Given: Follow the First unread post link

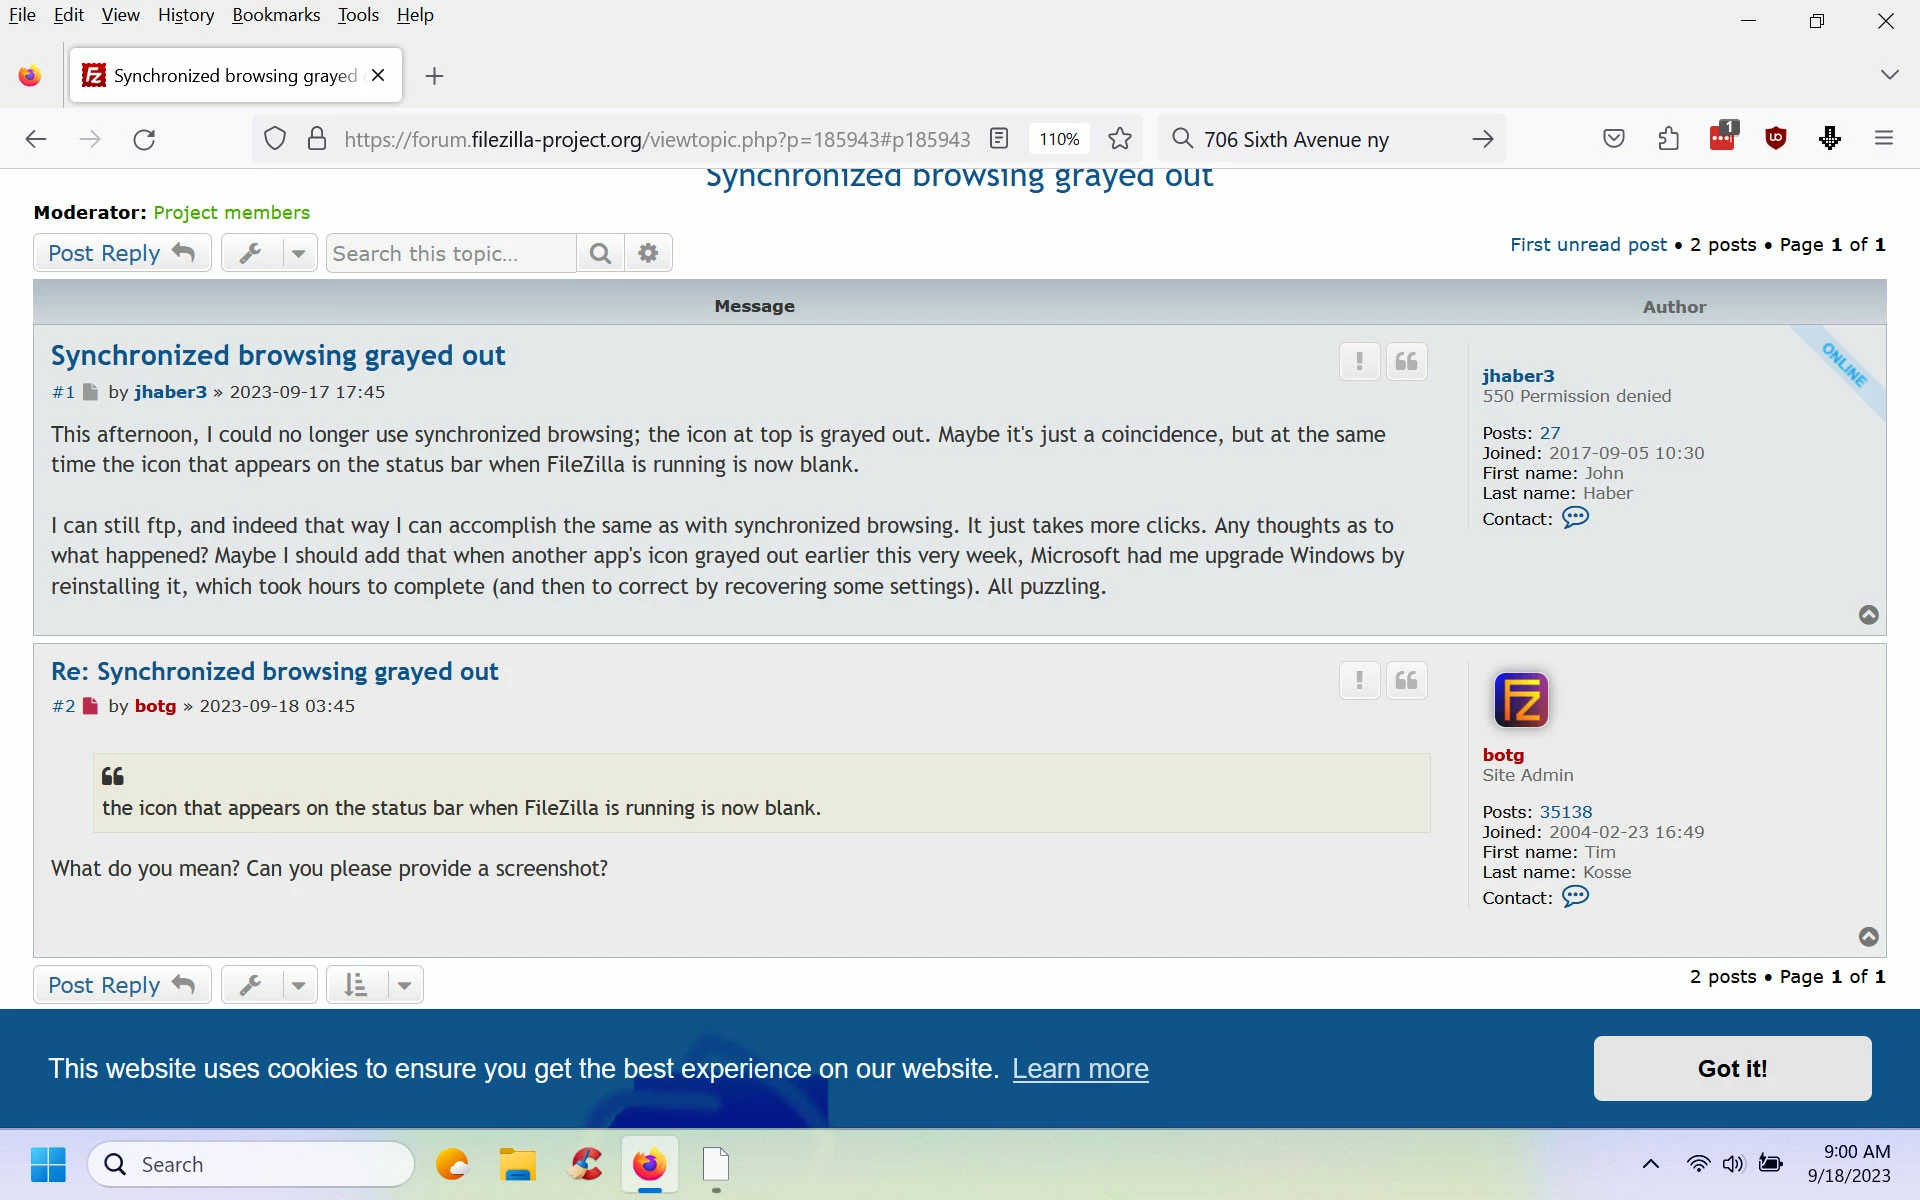Looking at the screenshot, I should tap(1588, 245).
